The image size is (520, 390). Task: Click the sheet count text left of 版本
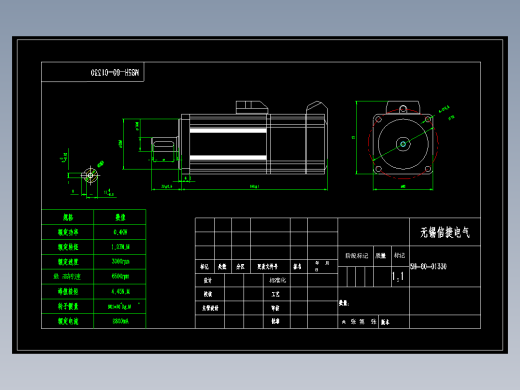[x=359, y=322]
